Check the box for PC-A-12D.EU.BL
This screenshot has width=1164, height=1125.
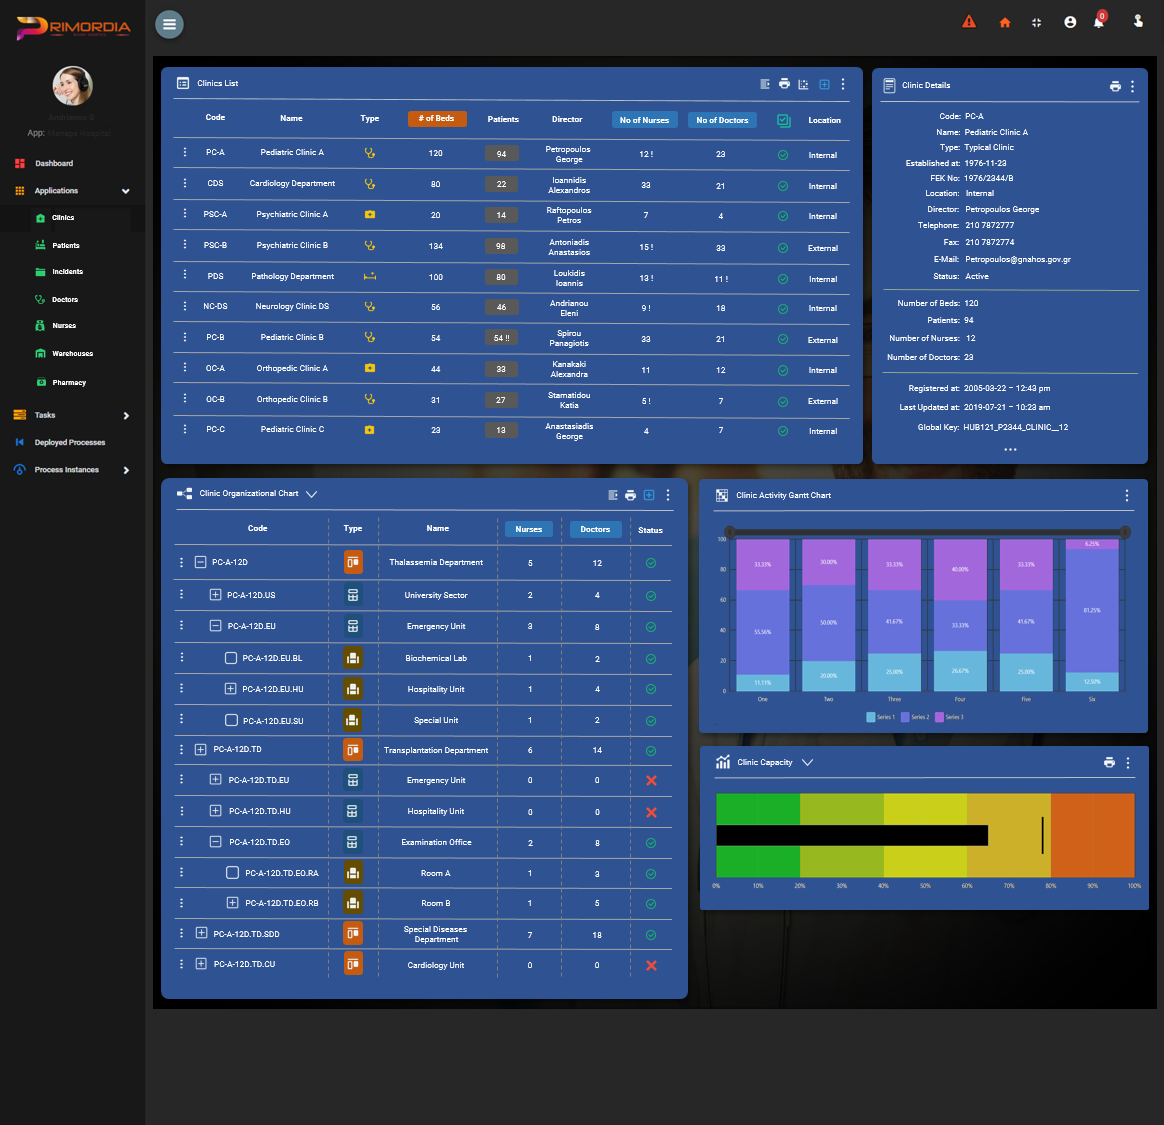(x=231, y=659)
